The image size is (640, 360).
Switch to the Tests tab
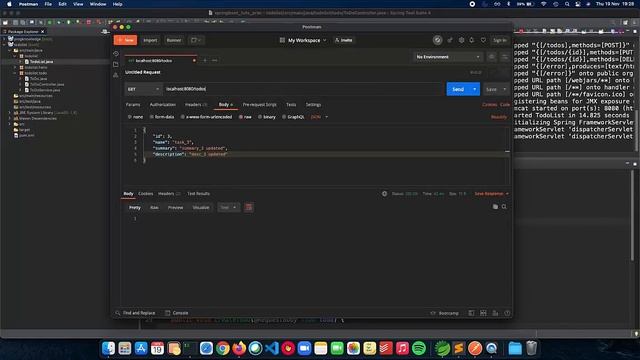click(x=291, y=105)
